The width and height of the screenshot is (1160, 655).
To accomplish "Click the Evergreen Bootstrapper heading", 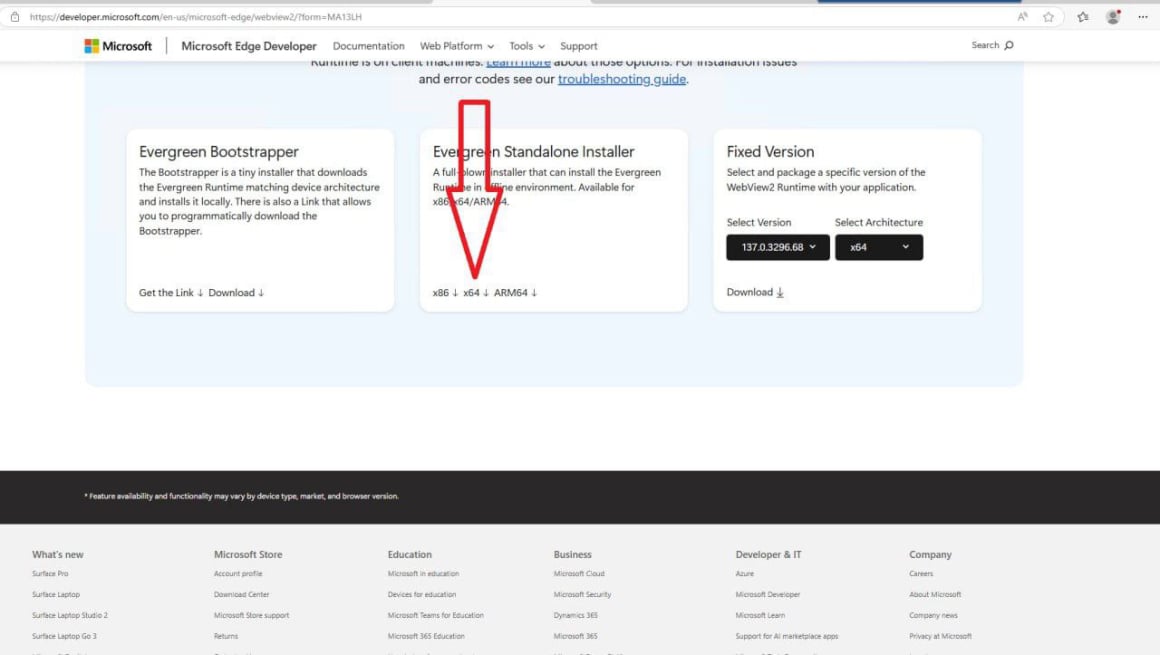I will tap(219, 152).
